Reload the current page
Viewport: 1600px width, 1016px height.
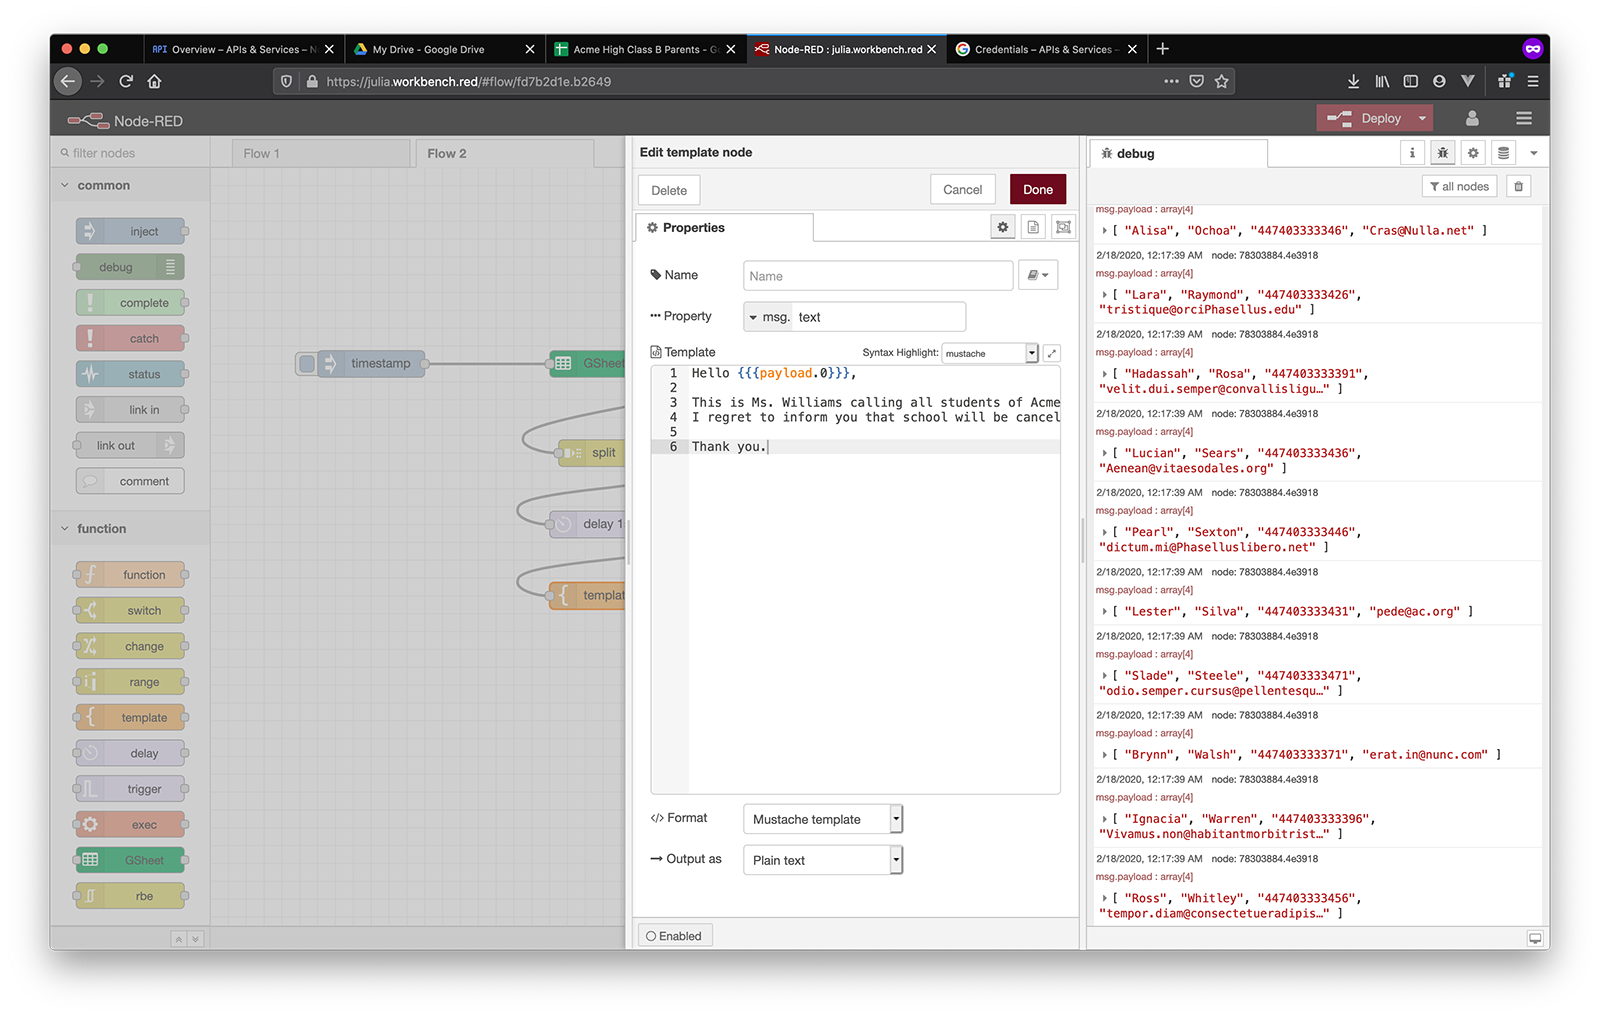[x=126, y=81]
